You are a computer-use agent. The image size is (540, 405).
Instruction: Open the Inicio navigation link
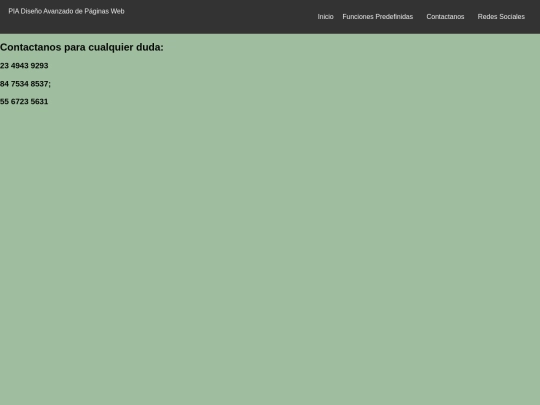point(325,17)
